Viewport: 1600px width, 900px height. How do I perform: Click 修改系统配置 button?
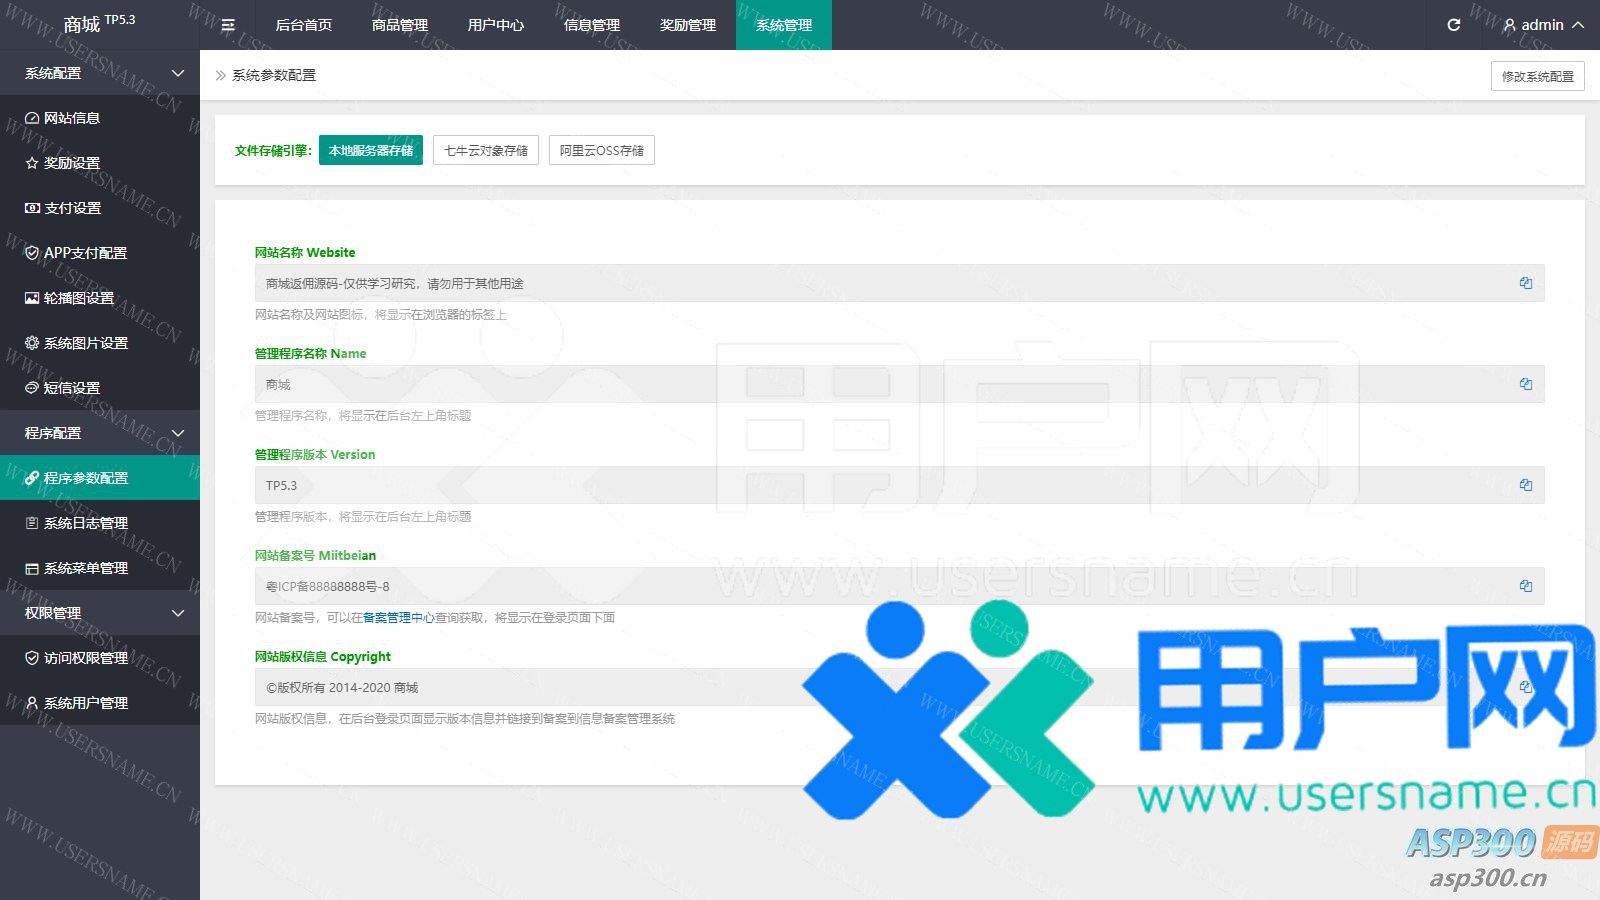tap(1538, 76)
